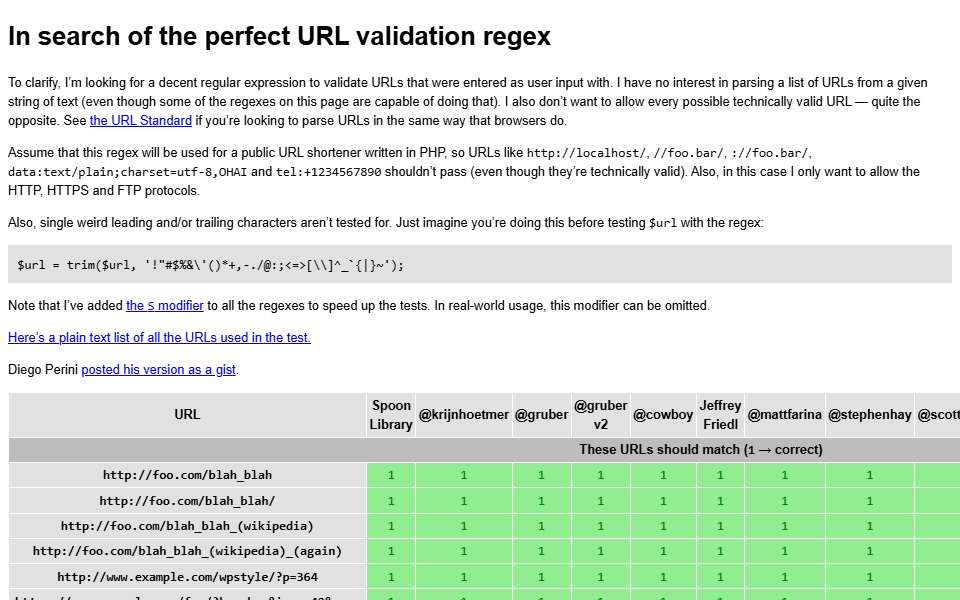Click the Jeffrey Friedl column header
Viewport: 960px width, 600px height.
[x=720, y=415]
